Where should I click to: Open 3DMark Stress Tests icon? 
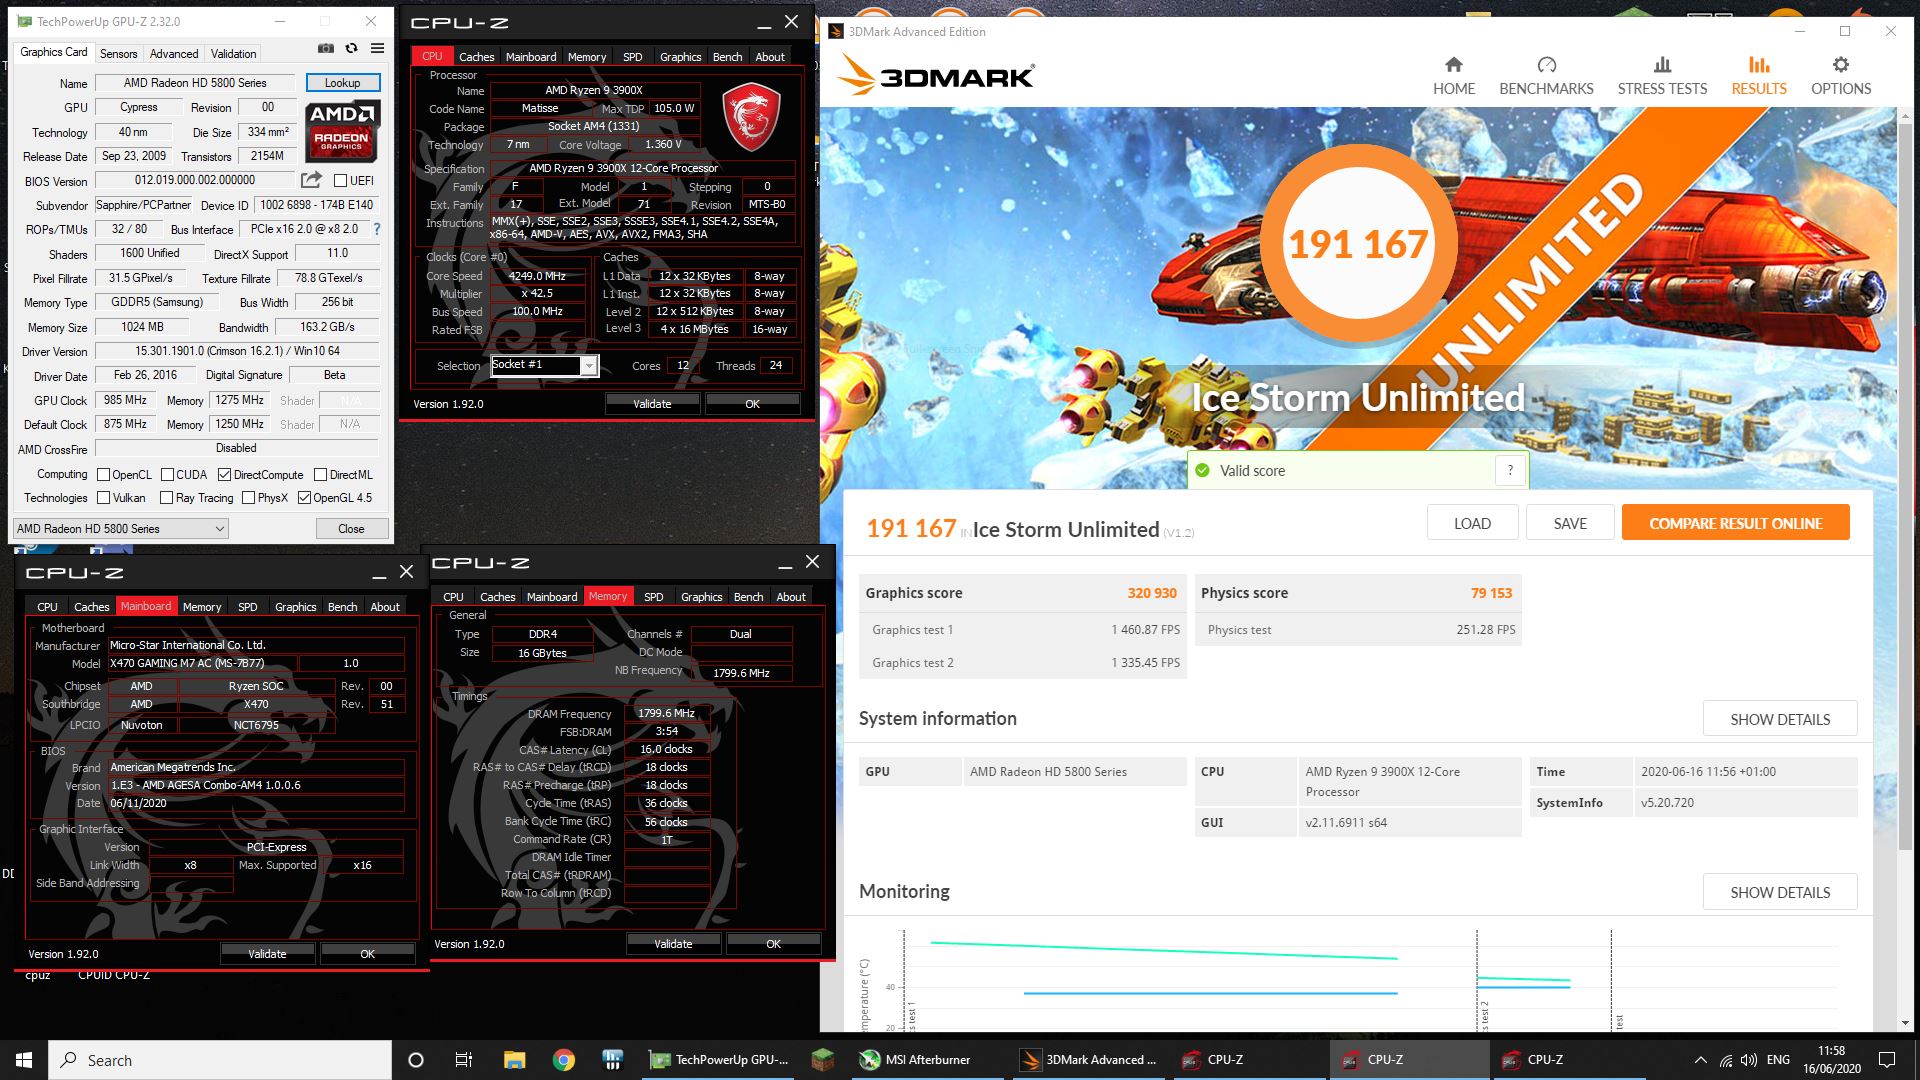1662,65
